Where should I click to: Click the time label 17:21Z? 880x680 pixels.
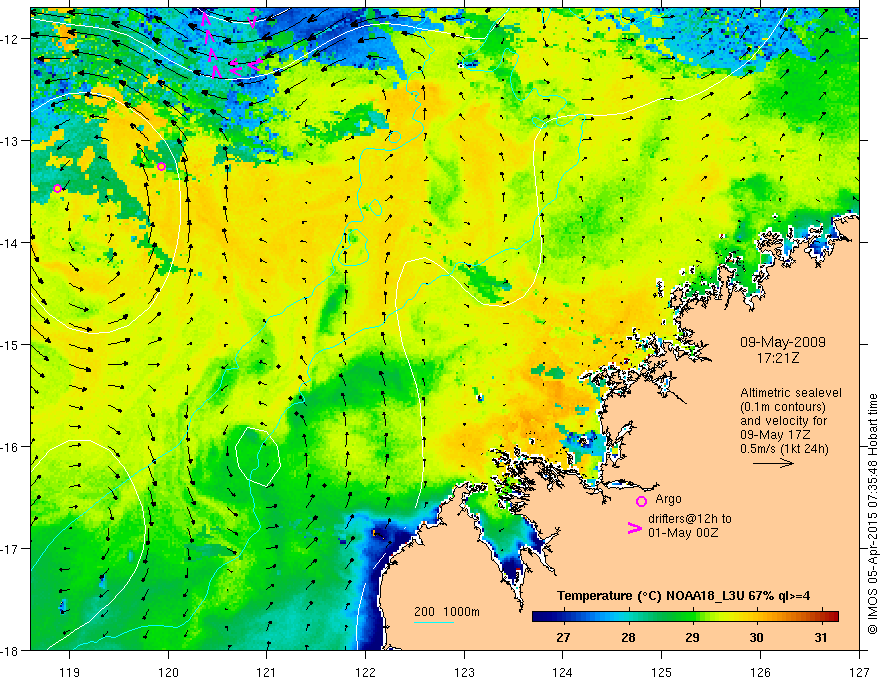pos(777,357)
